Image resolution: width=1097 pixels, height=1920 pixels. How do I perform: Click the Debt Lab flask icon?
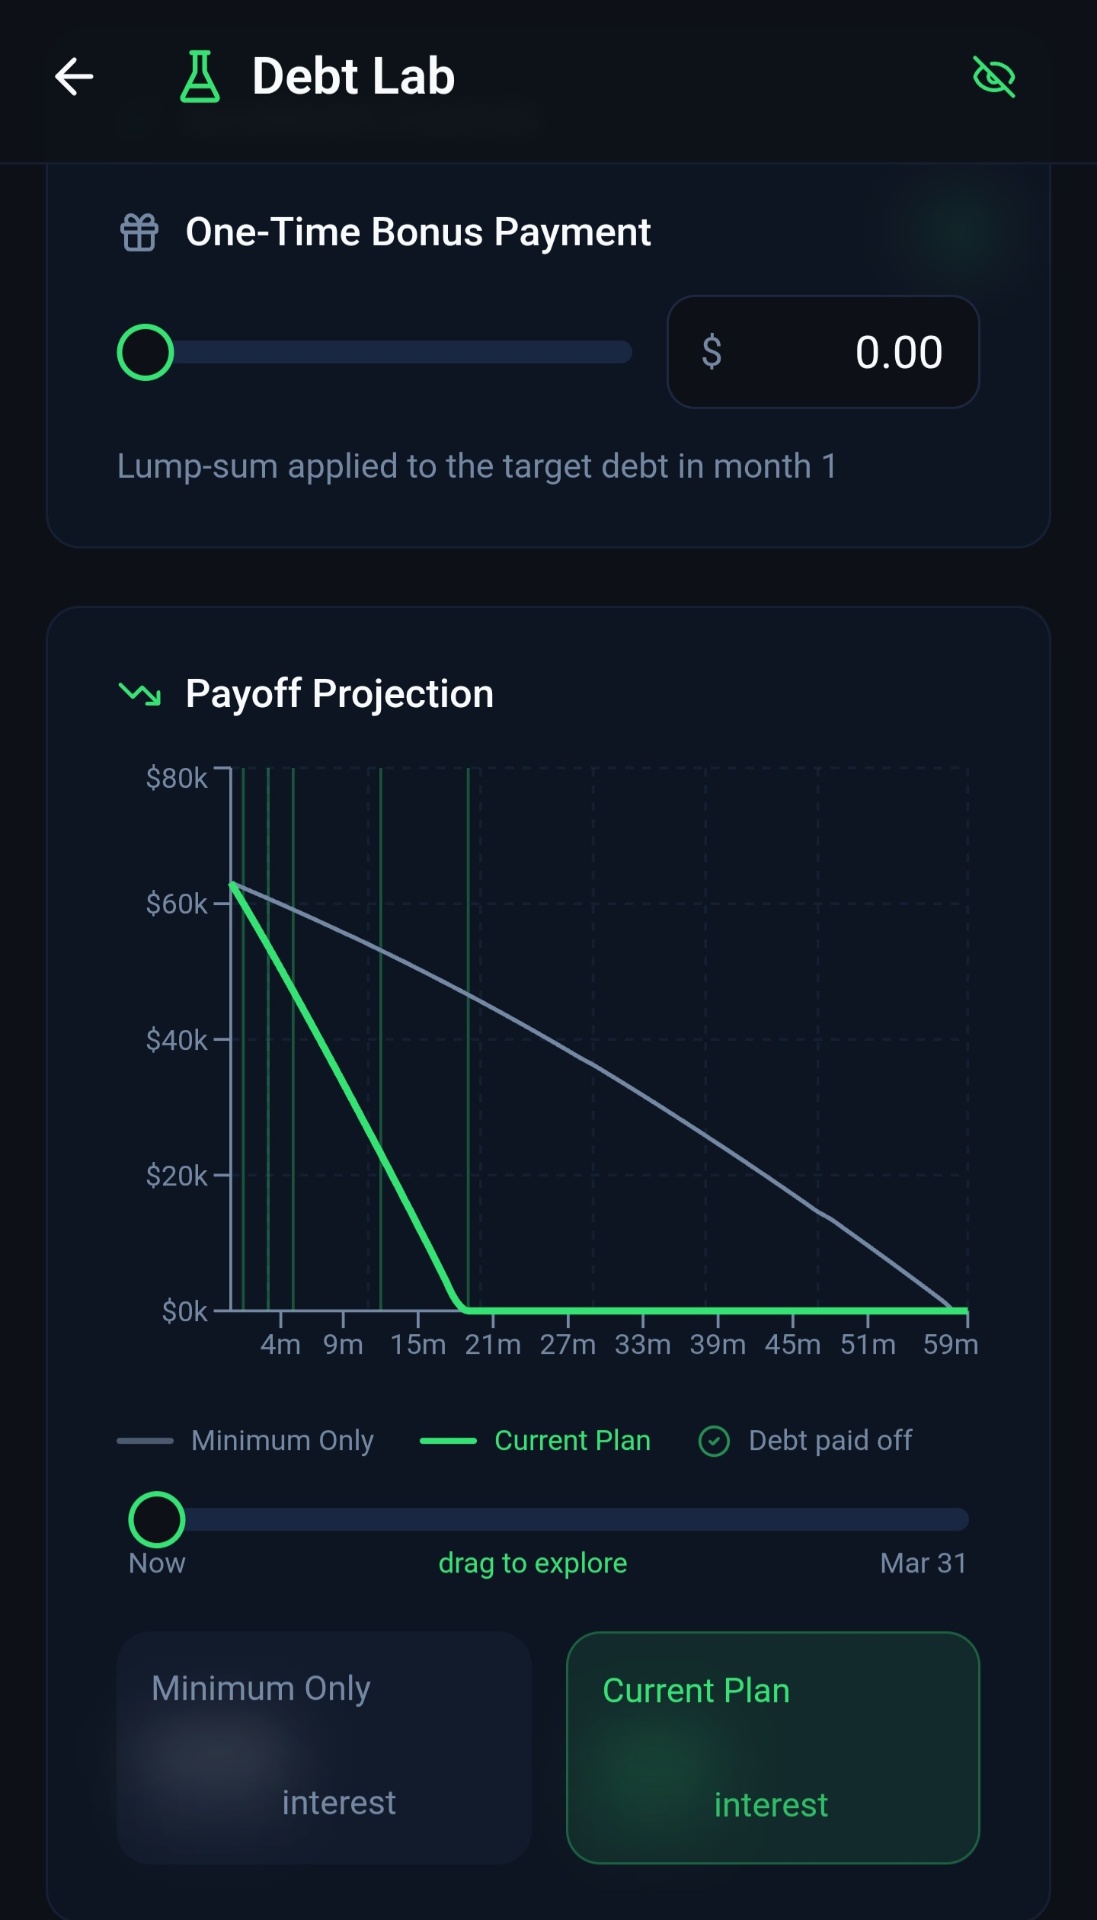pyautogui.click(x=201, y=76)
